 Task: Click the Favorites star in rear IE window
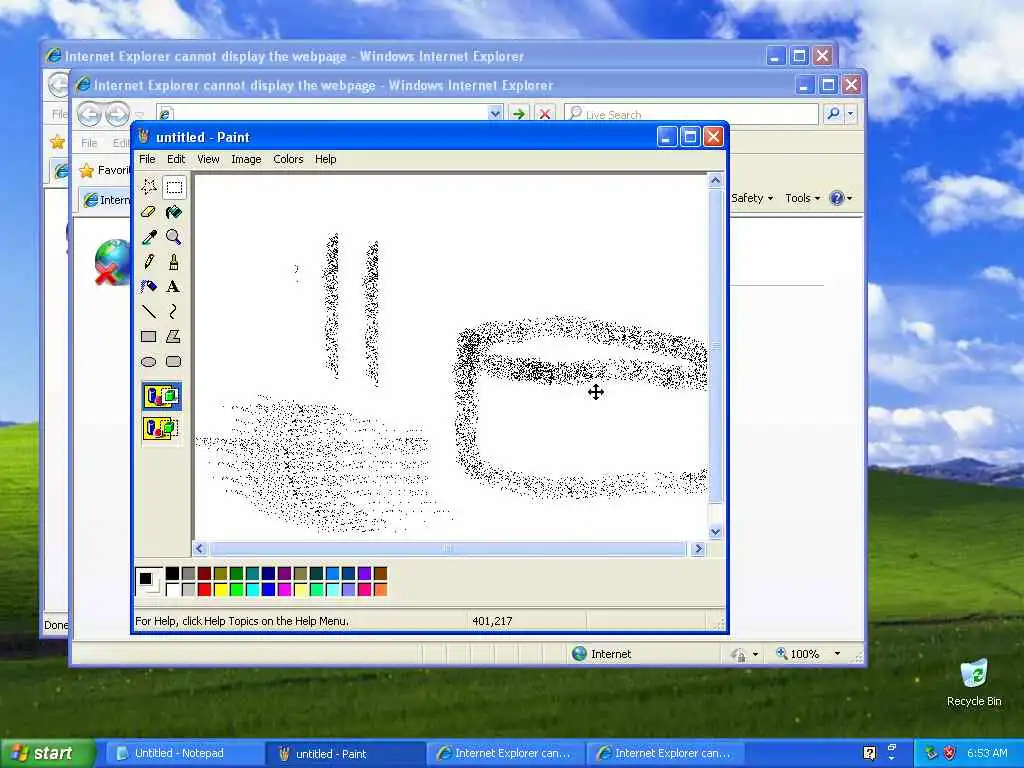(57, 142)
